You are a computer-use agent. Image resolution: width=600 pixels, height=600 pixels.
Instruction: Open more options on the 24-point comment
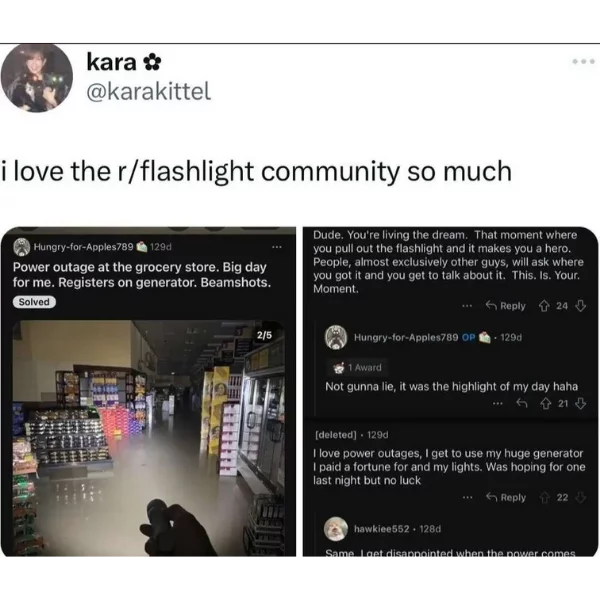tap(466, 306)
